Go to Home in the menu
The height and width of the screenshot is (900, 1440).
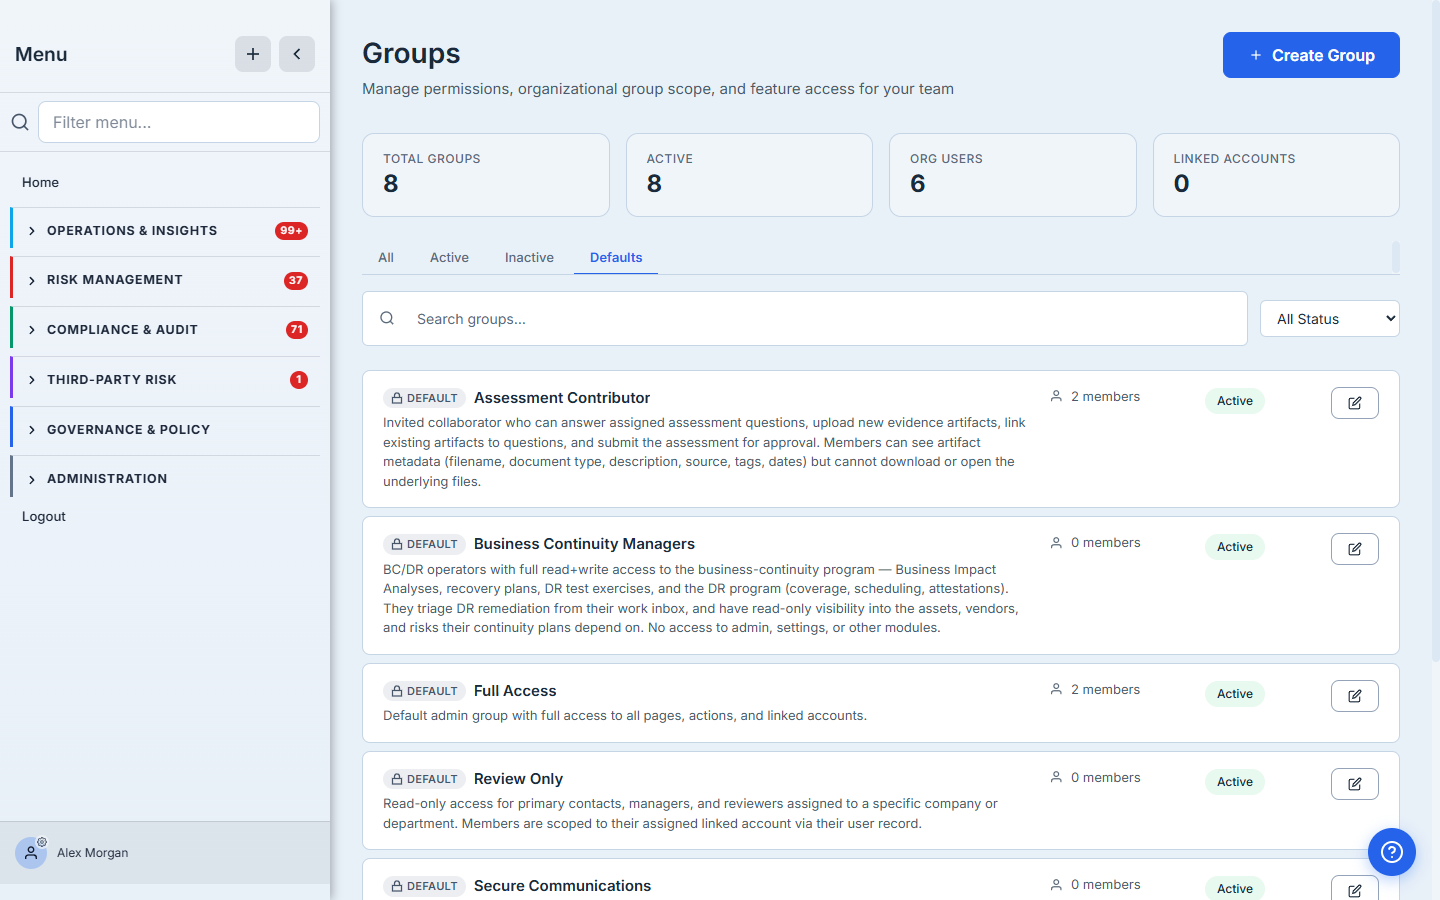[x=40, y=182]
